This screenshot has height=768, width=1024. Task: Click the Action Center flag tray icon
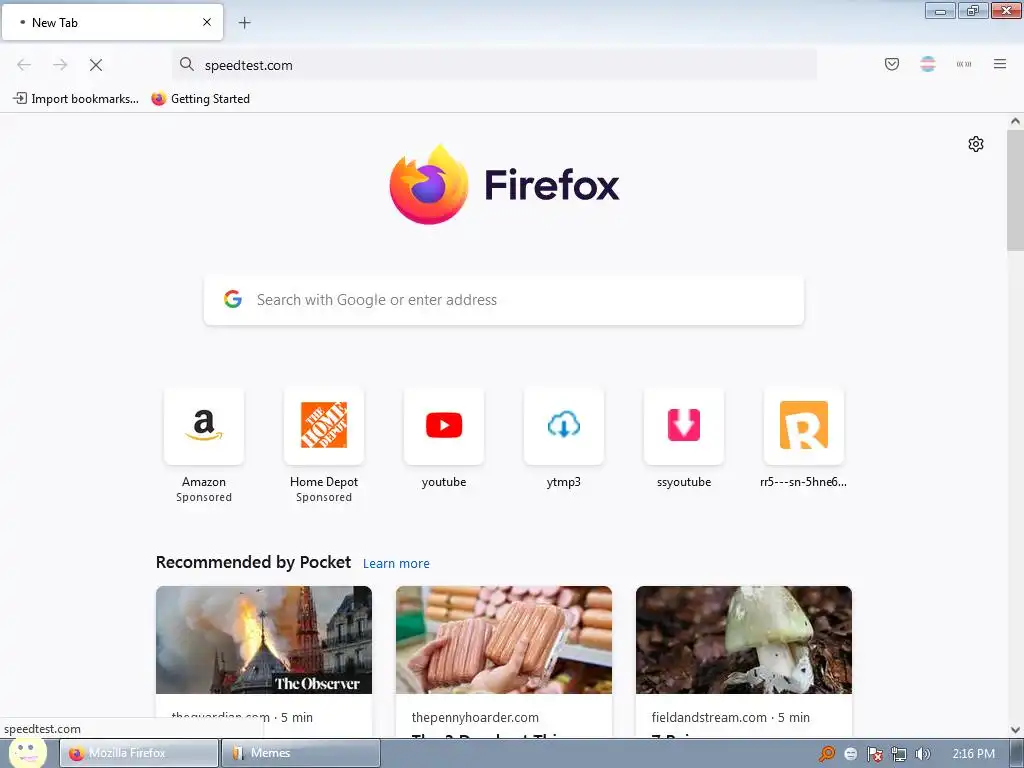[x=875, y=754]
